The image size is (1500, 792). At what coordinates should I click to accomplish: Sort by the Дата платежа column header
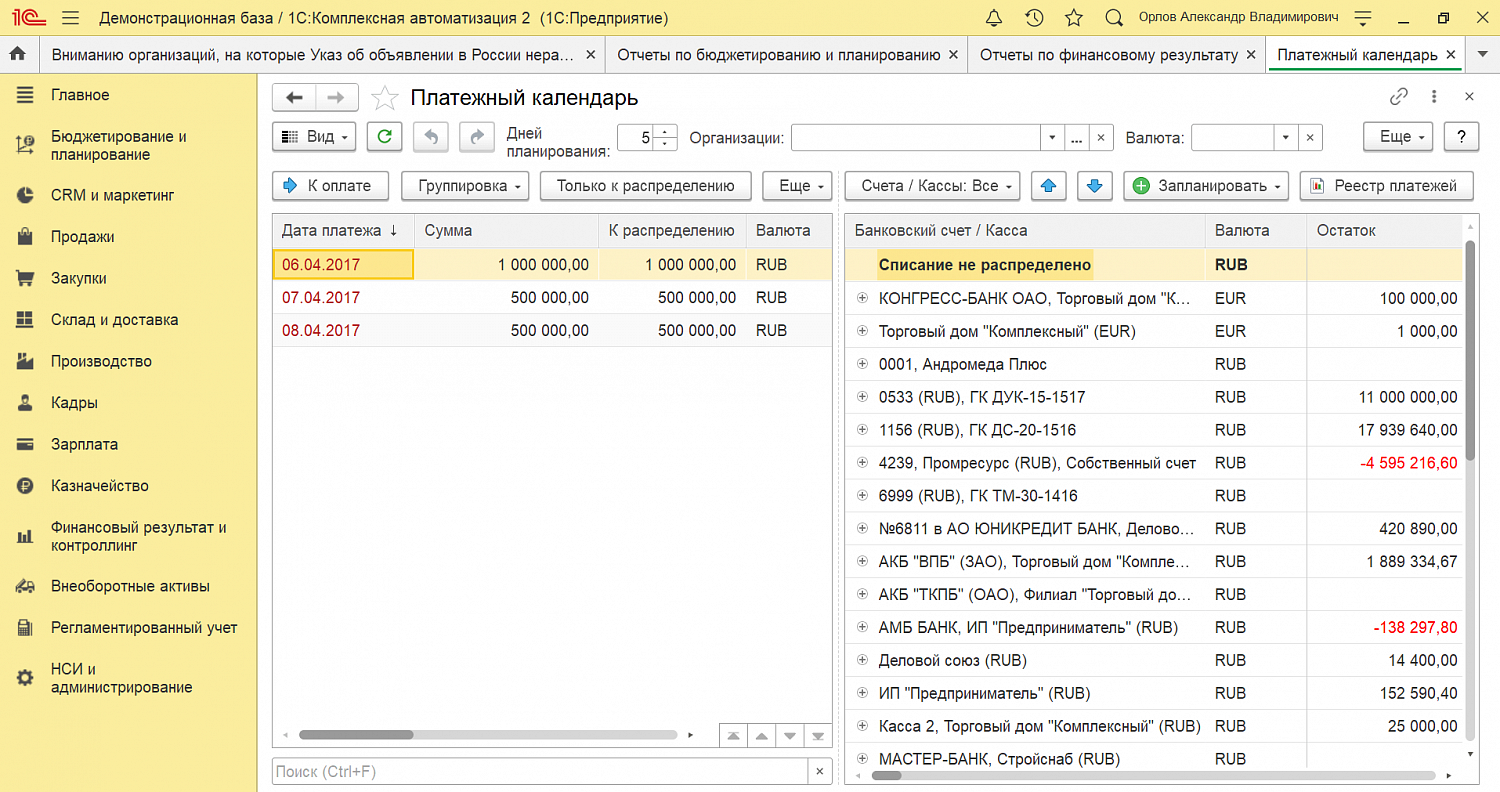point(342,230)
